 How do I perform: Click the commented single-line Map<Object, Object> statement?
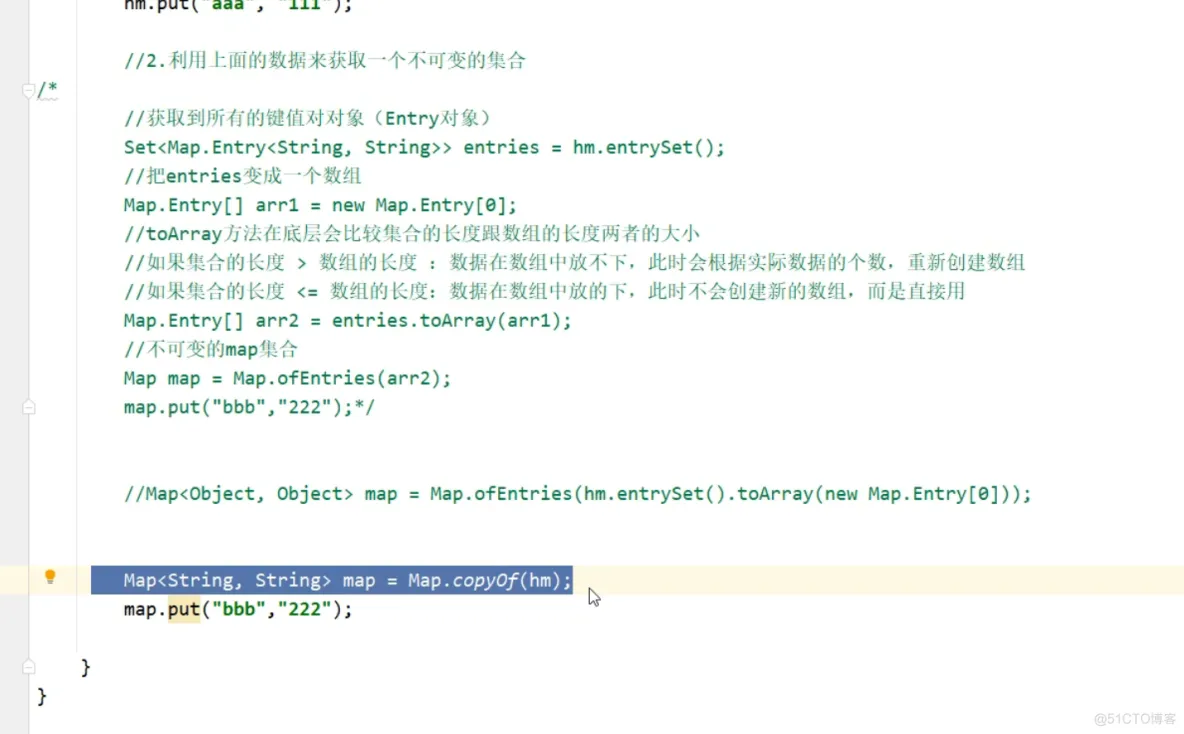[577, 494]
